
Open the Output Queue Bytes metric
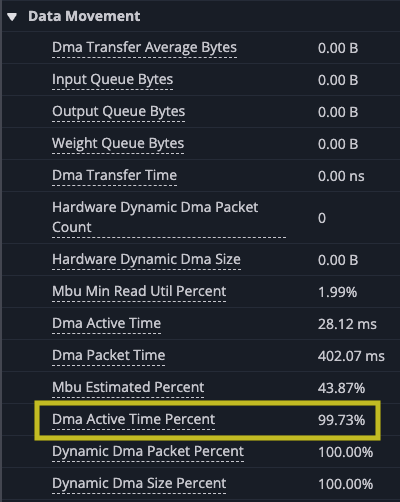(x=118, y=112)
